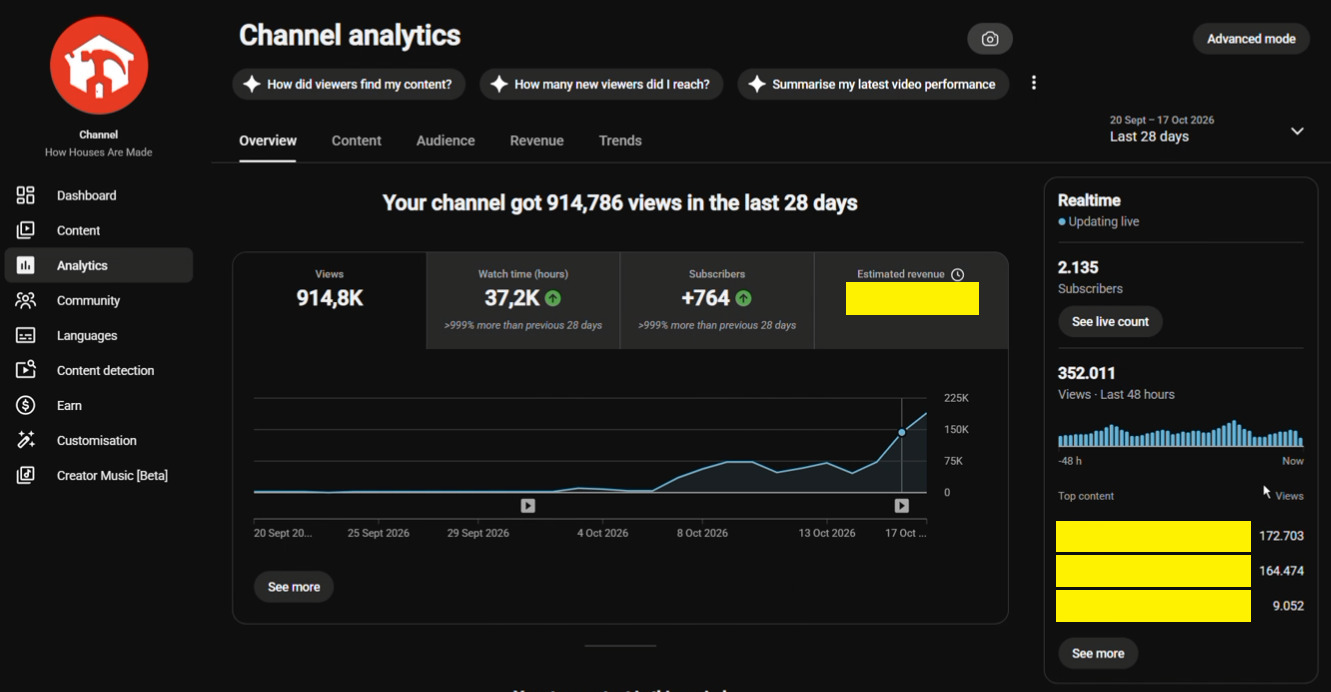
Task: Switch to the Content analytics tab
Action: tap(356, 141)
